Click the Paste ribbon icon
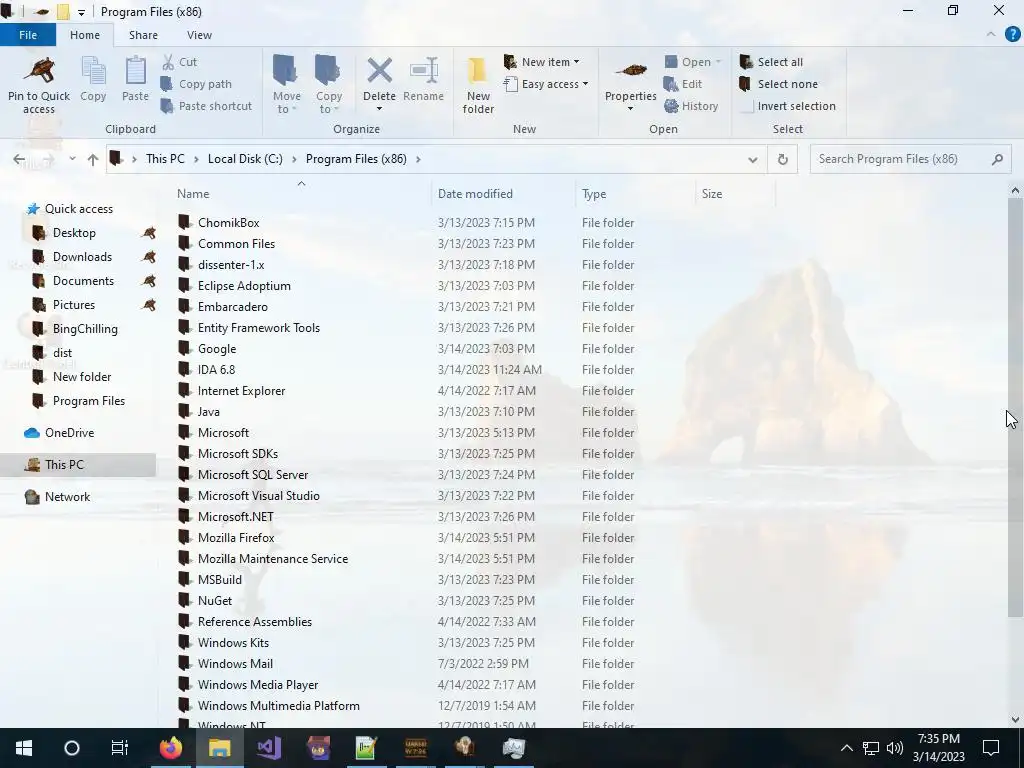1024x768 pixels. pos(135,71)
